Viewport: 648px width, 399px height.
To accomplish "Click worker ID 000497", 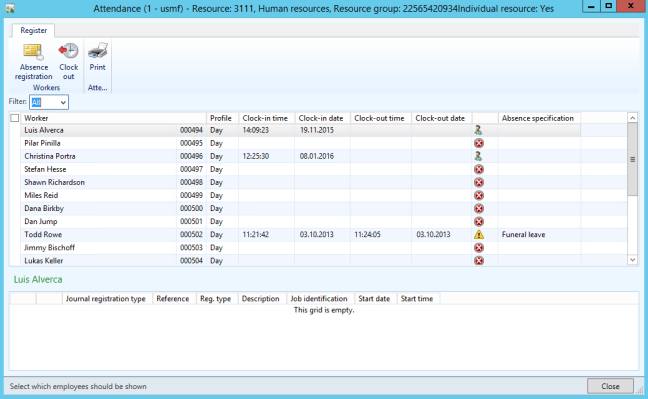I will [191, 170].
